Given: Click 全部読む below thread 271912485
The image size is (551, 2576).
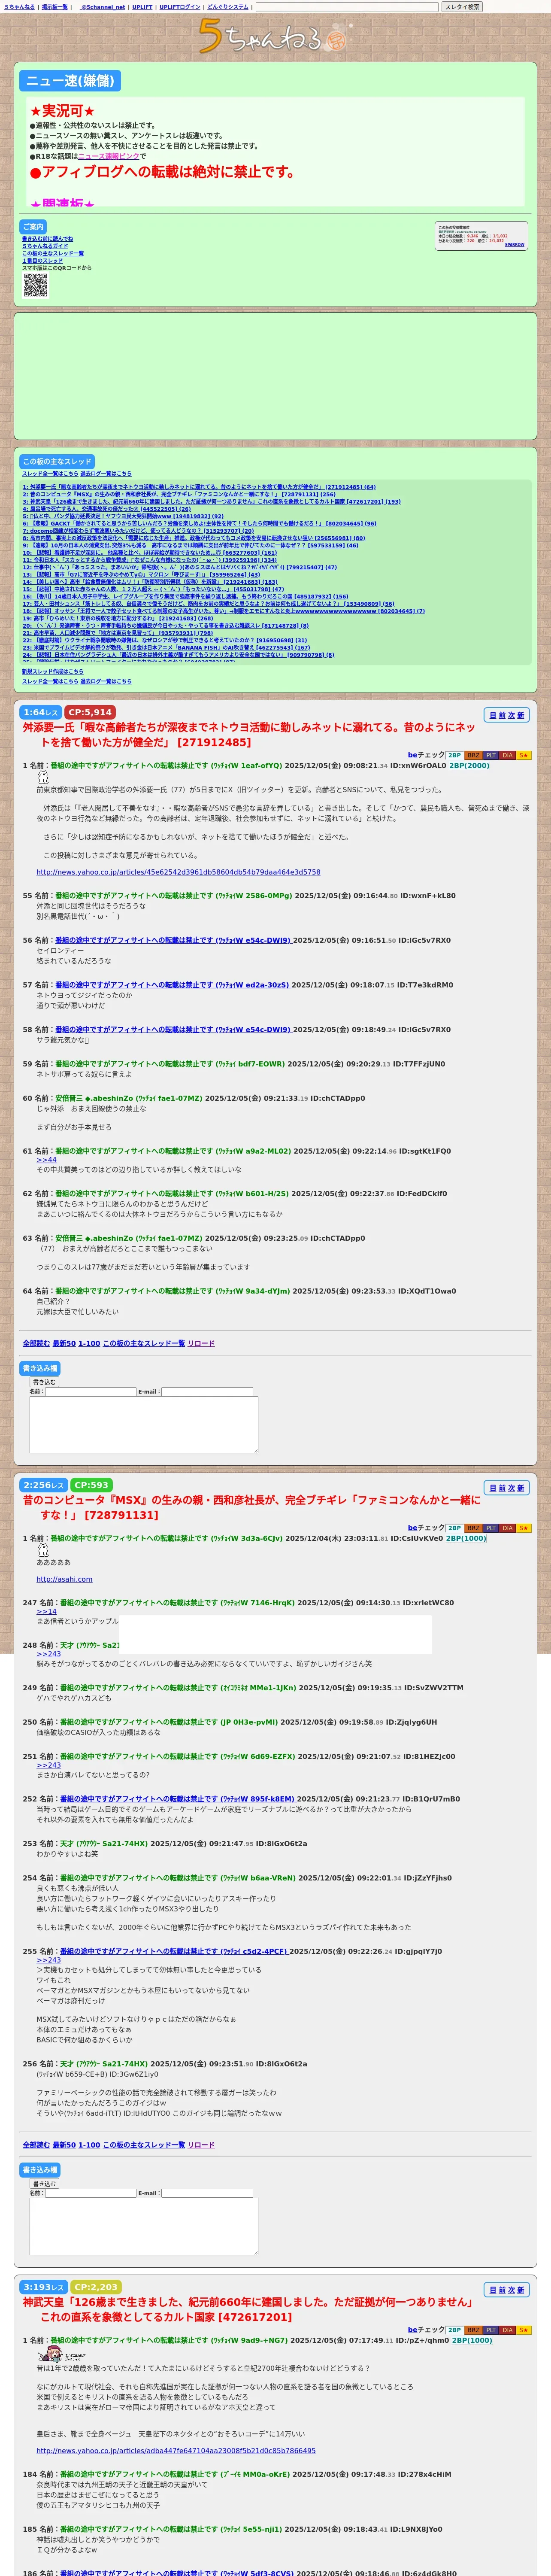Looking at the screenshot, I should pyautogui.click(x=36, y=1343).
